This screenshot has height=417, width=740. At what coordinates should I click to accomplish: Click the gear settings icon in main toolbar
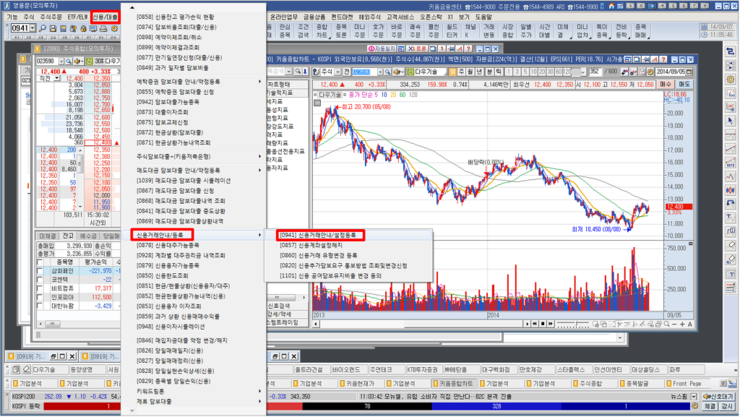click(114, 29)
